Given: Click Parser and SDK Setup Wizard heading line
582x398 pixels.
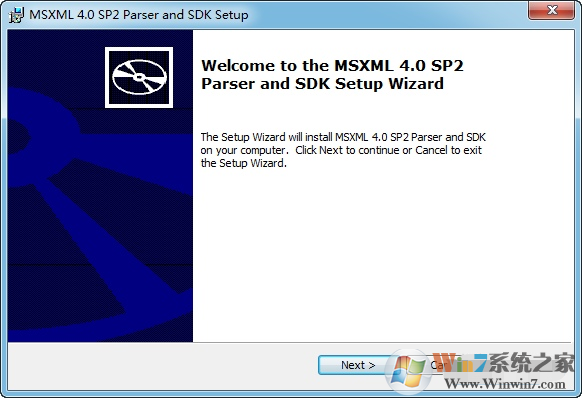Looking at the screenshot, I should 322,84.
